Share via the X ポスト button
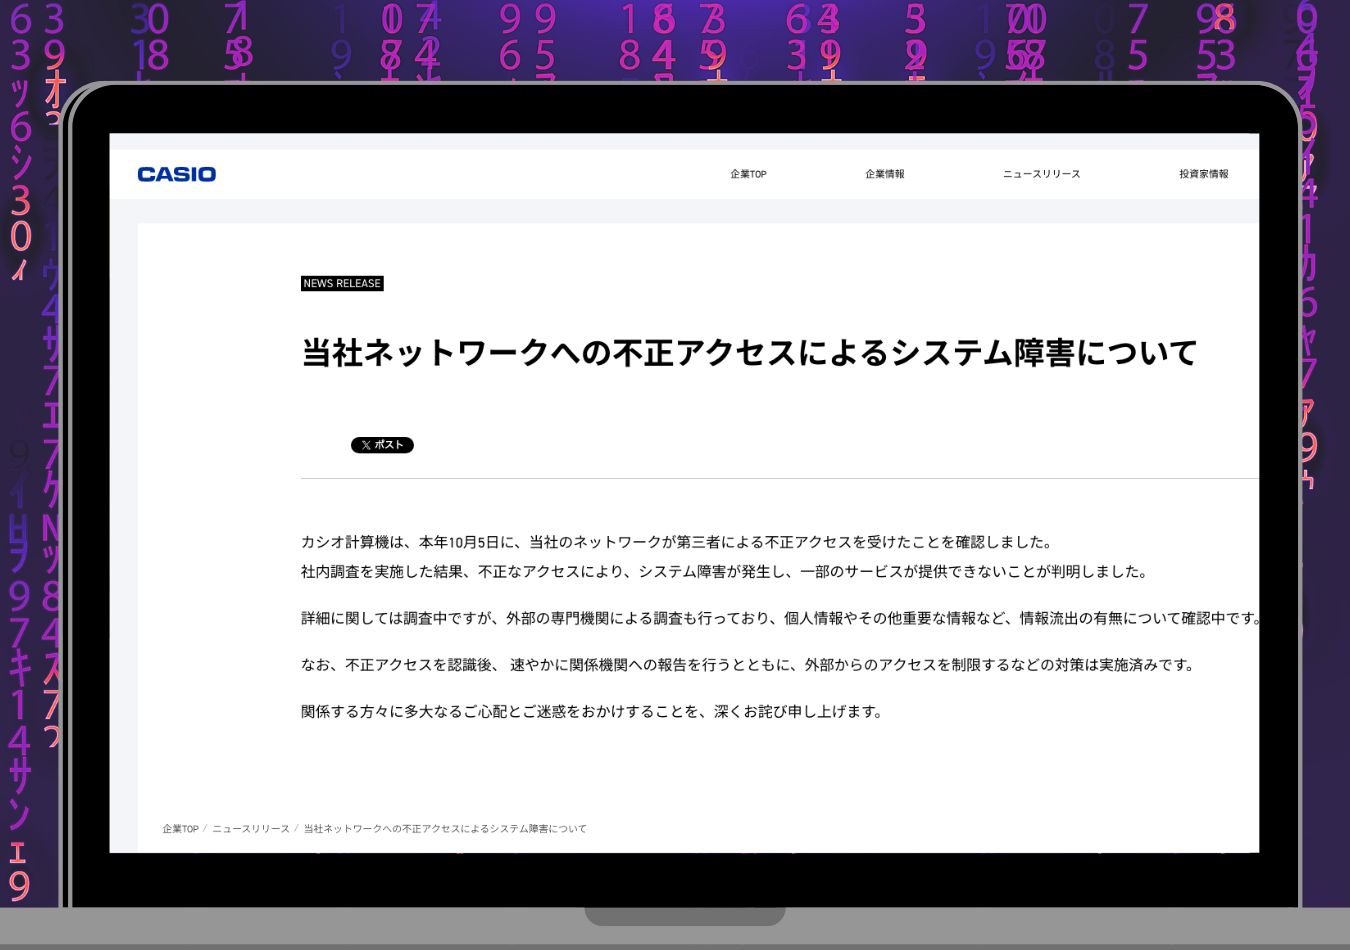Image resolution: width=1350 pixels, height=950 pixels. [382, 445]
